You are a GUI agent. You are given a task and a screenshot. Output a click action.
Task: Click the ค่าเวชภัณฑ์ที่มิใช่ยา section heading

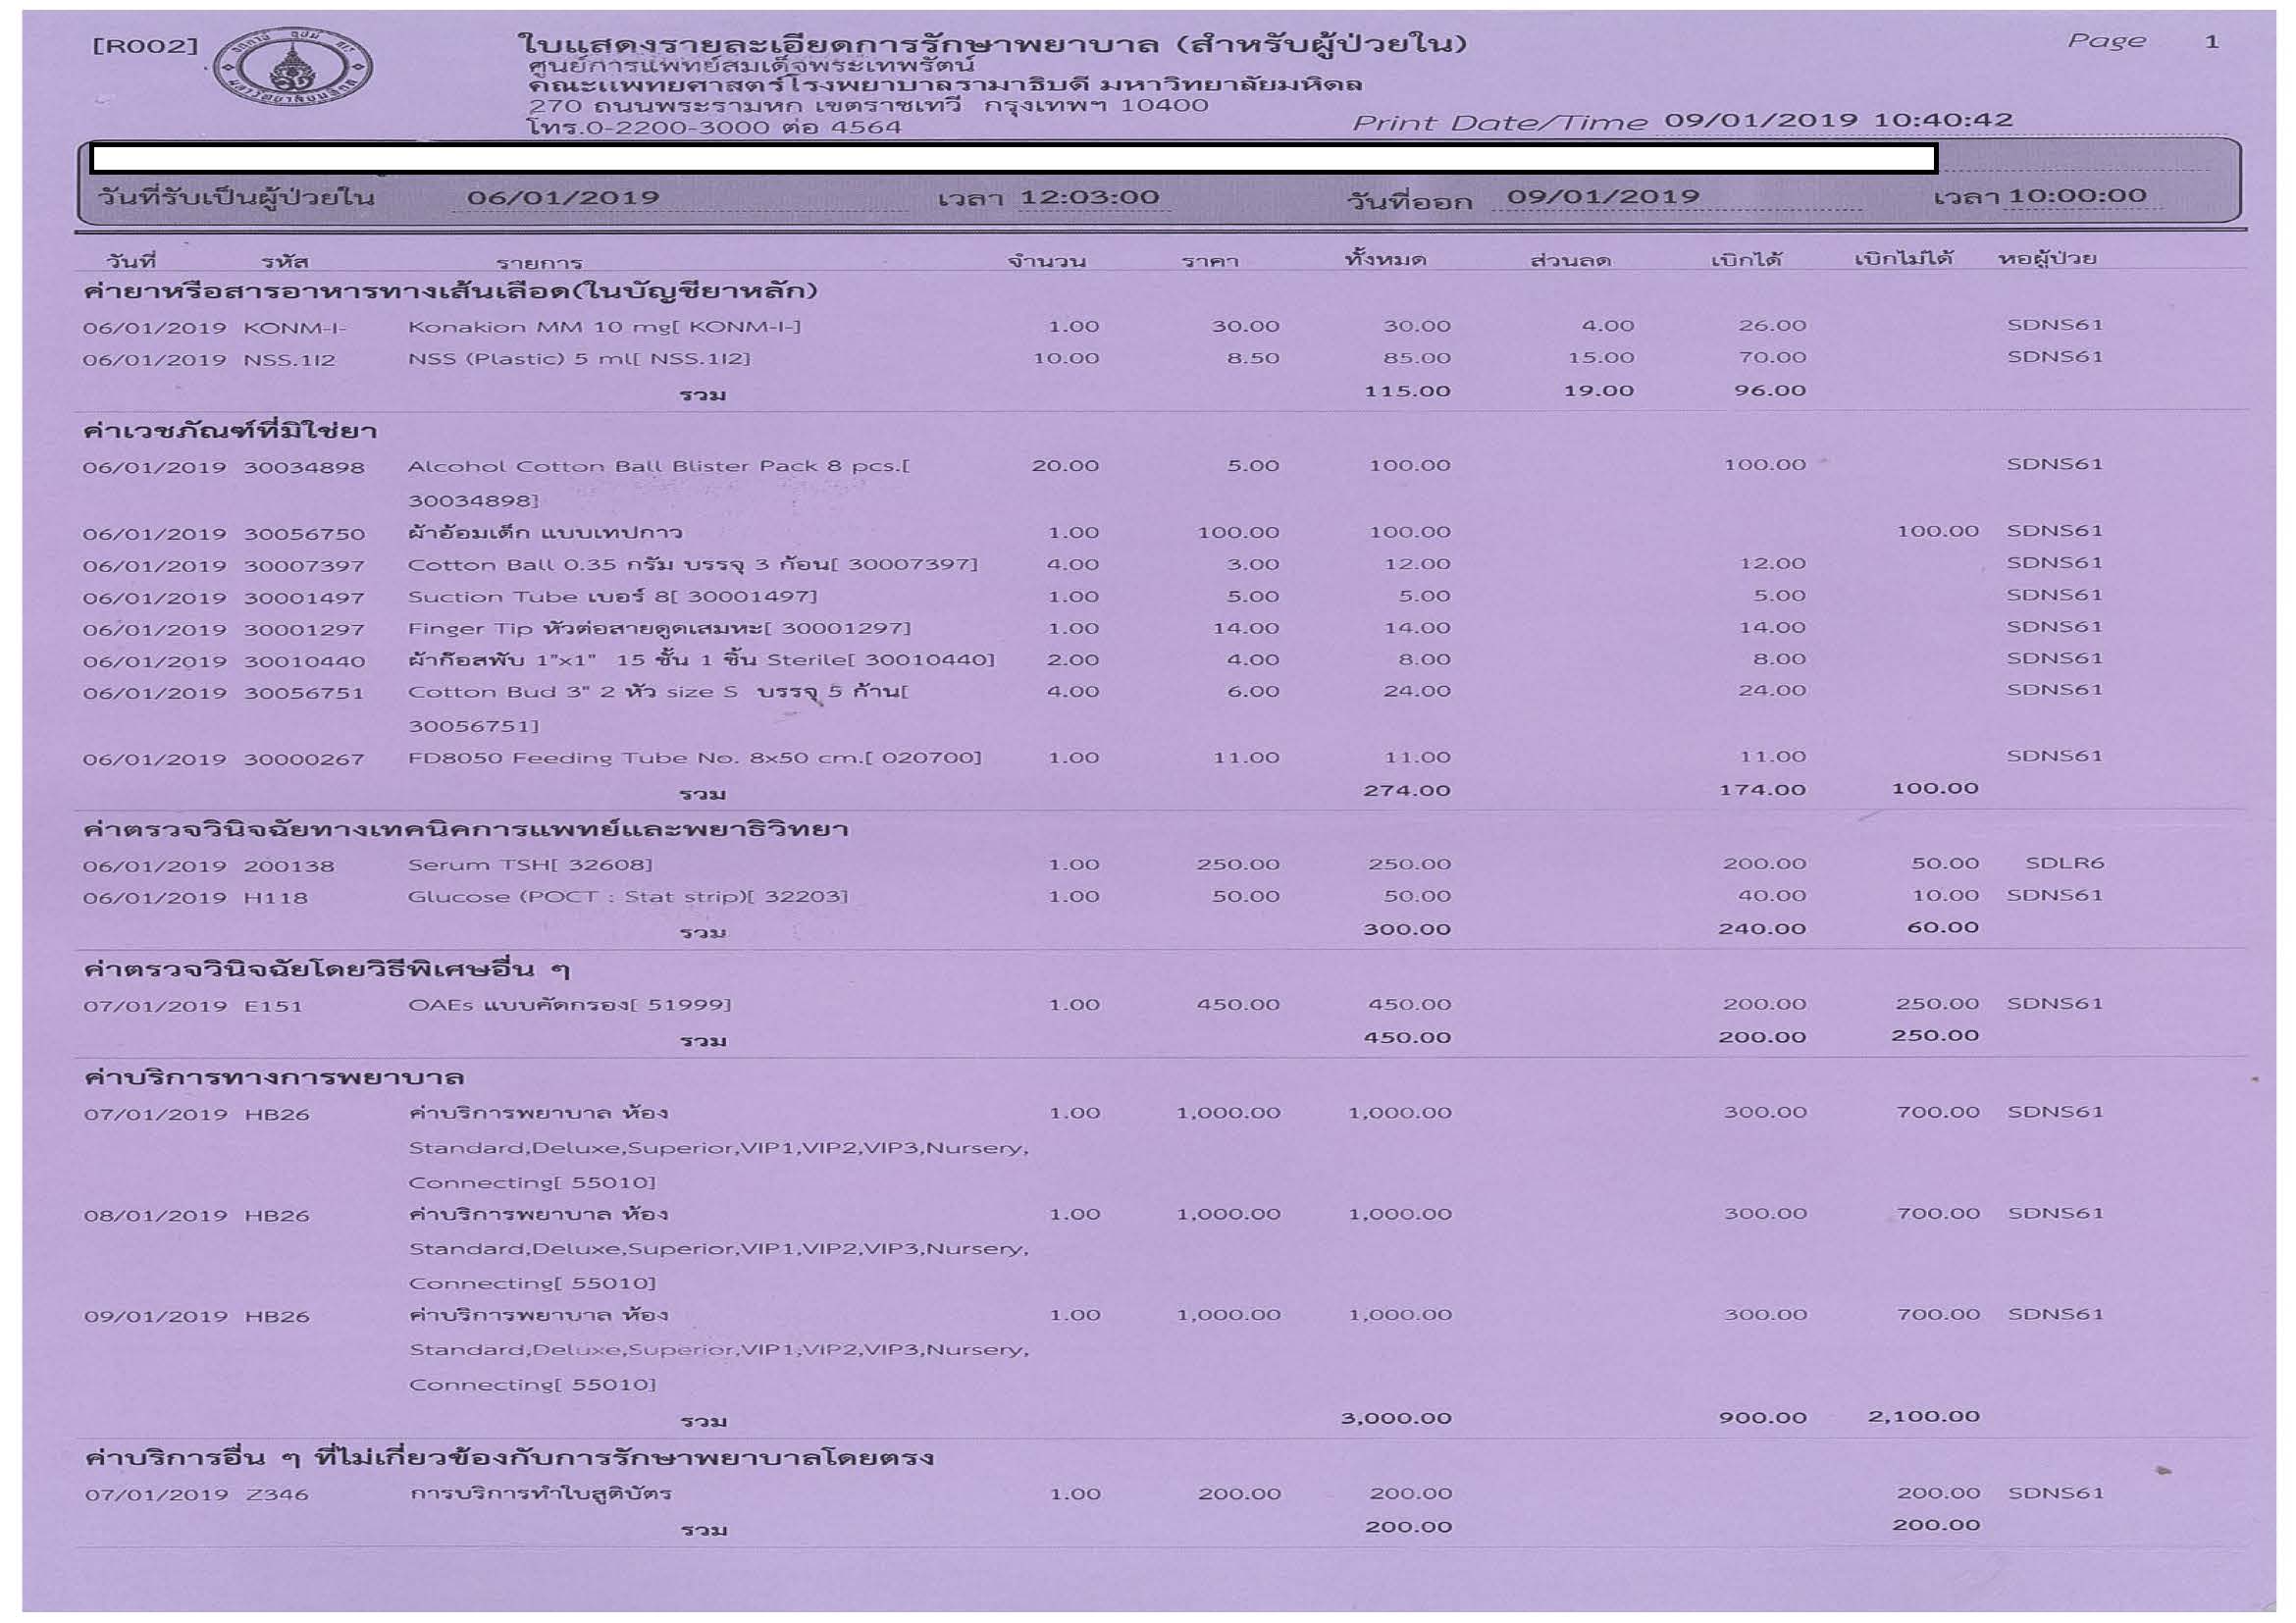[x=229, y=430]
